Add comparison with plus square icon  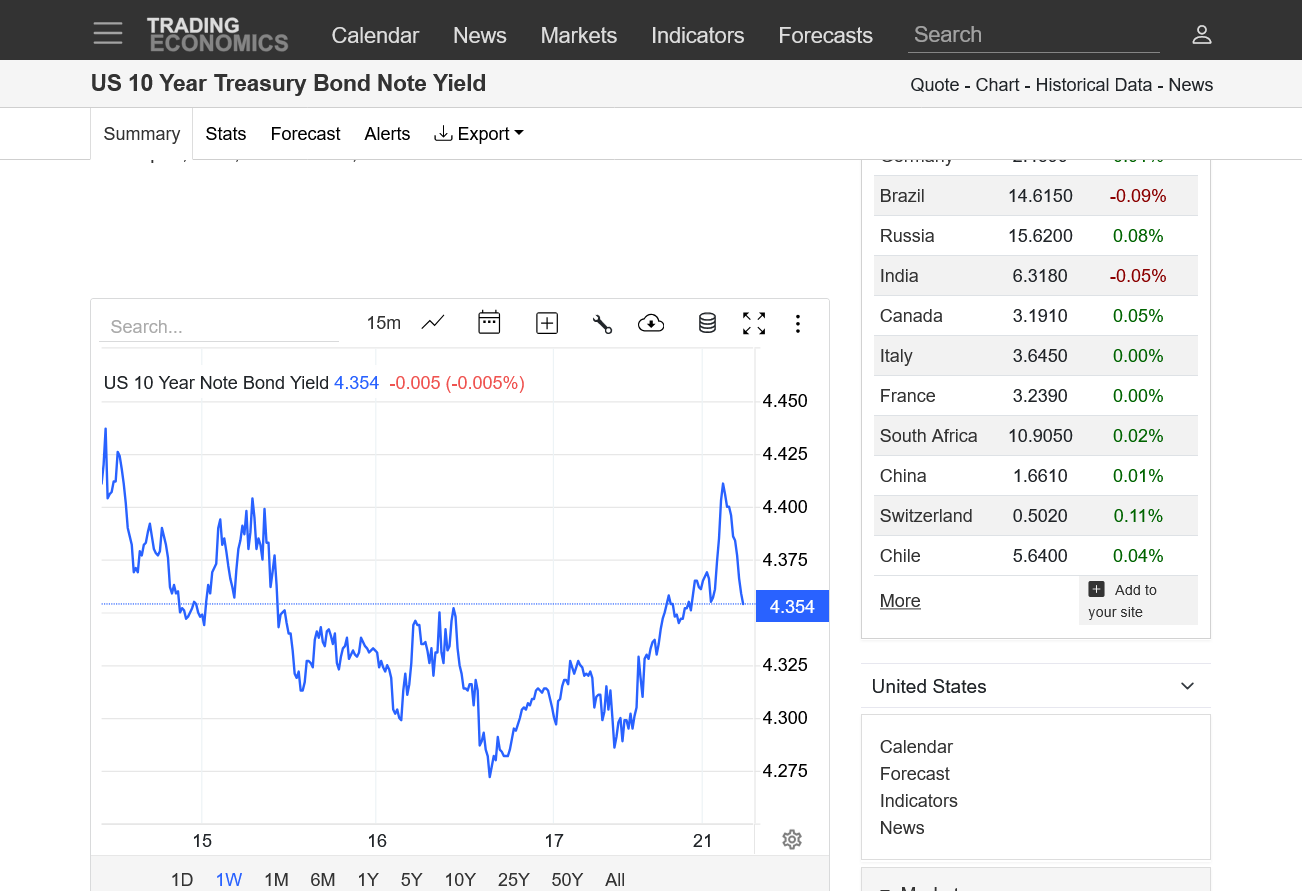pos(547,323)
